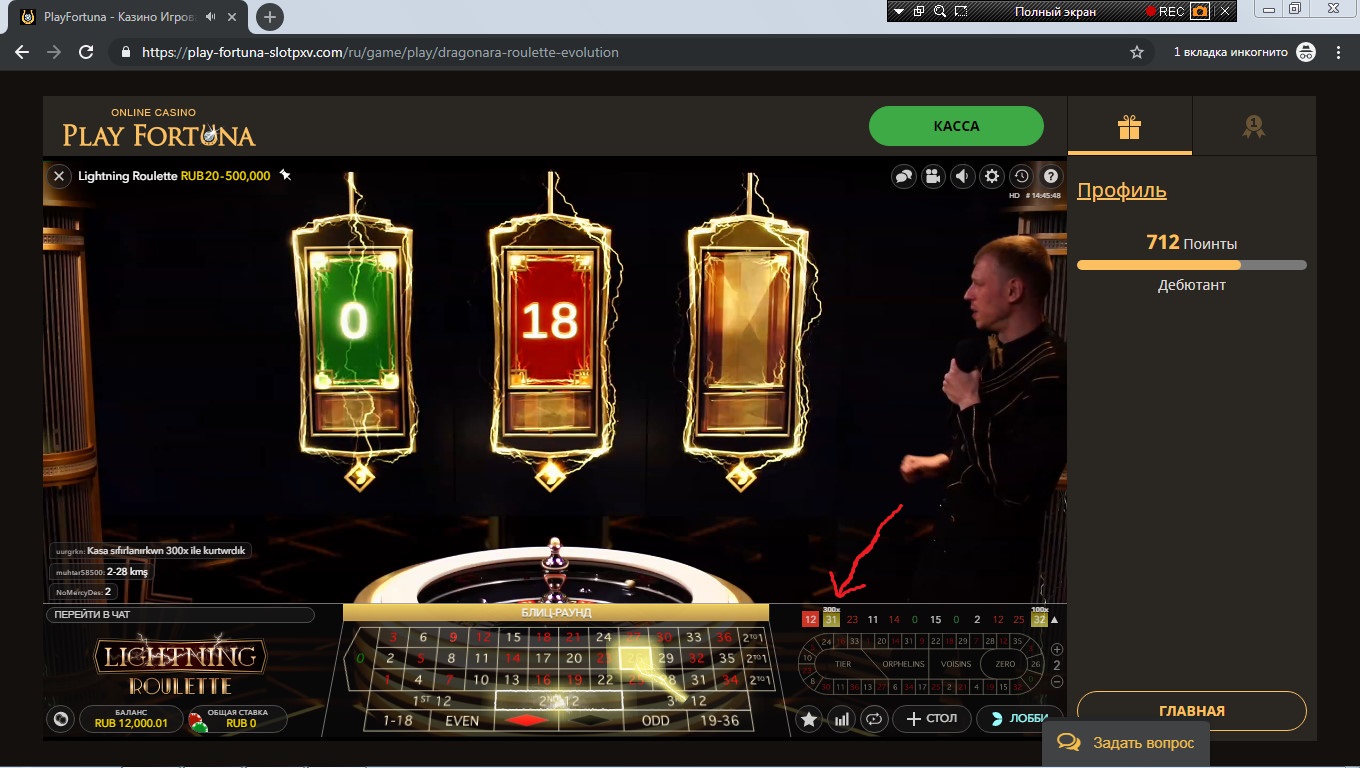This screenshot has width=1360, height=768.
Task: Open roulette statistics bar chart icon
Action: pyautogui.click(x=842, y=718)
